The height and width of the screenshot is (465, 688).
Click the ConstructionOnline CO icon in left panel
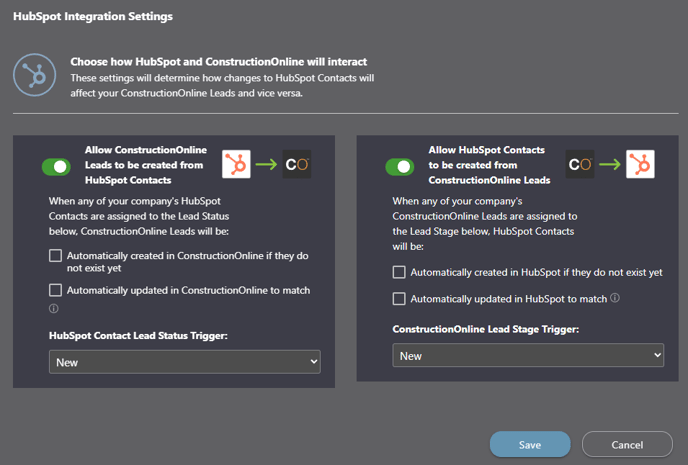click(x=297, y=164)
